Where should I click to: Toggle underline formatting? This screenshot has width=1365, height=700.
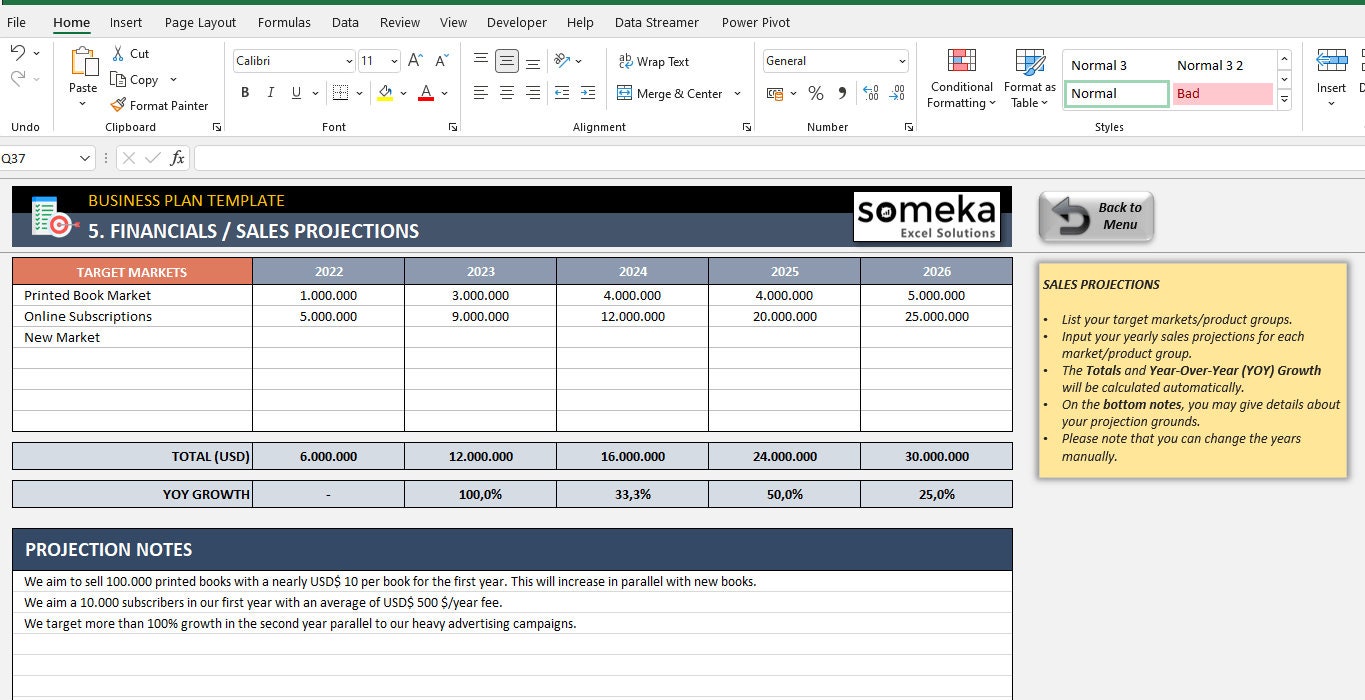click(x=294, y=92)
